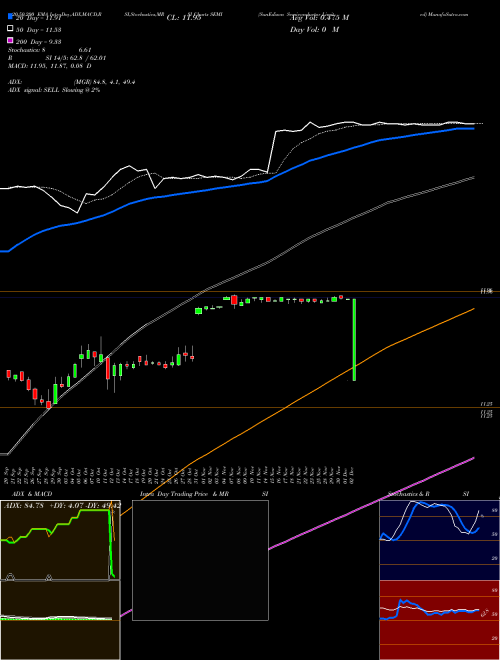The image size is (500, 660).
Task: Click the blue 20 Day legend swatch
Action: click(10, 17)
